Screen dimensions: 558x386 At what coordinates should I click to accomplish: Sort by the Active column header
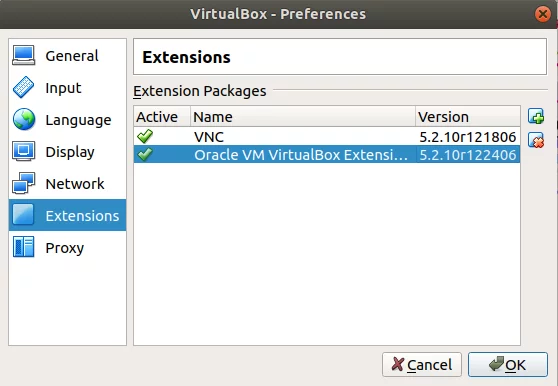(x=162, y=116)
